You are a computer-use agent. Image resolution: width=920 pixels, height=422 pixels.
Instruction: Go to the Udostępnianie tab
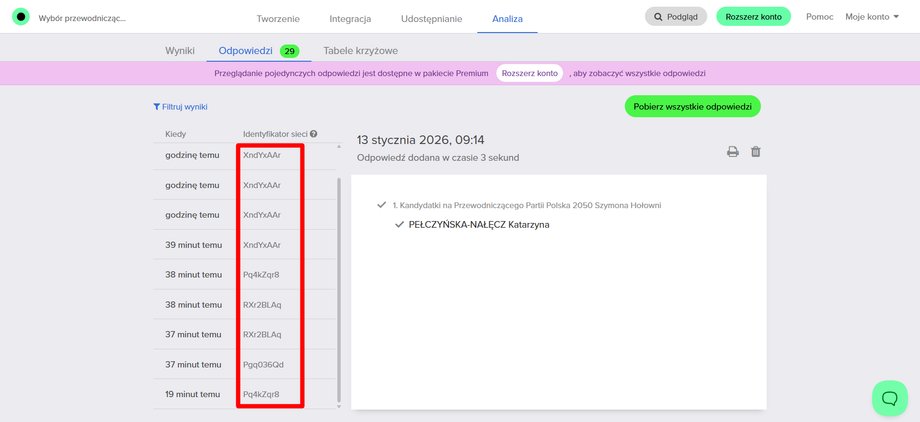coord(431,19)
